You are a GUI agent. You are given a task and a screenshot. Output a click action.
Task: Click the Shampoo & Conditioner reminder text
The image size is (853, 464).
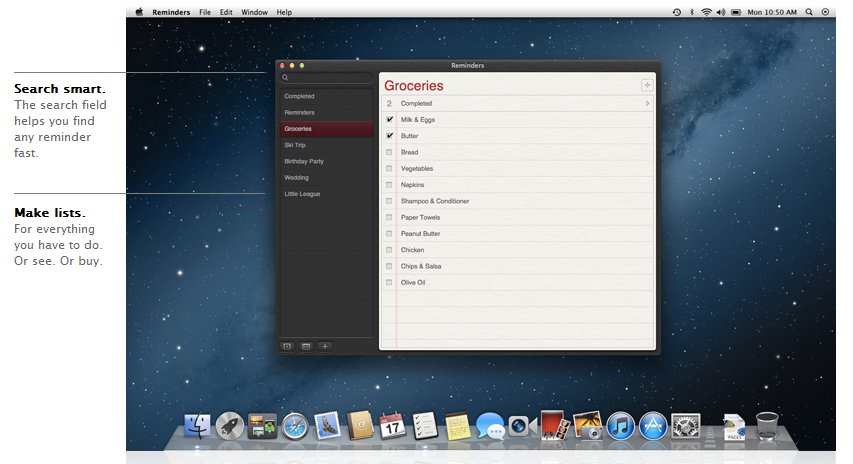[435, 201]
